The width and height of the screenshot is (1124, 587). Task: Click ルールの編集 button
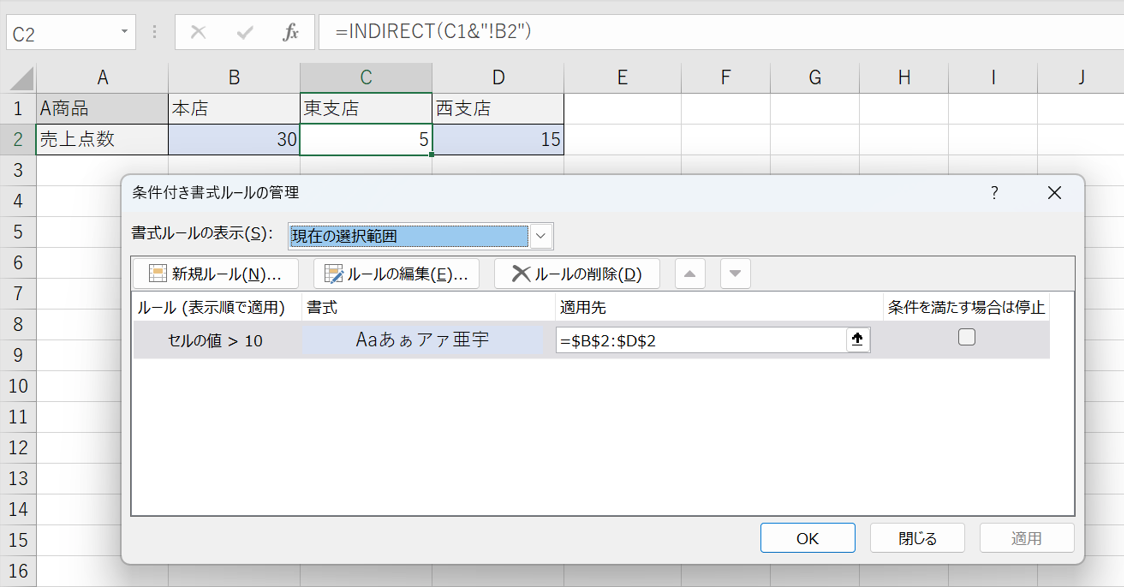[x=396, y=274]
